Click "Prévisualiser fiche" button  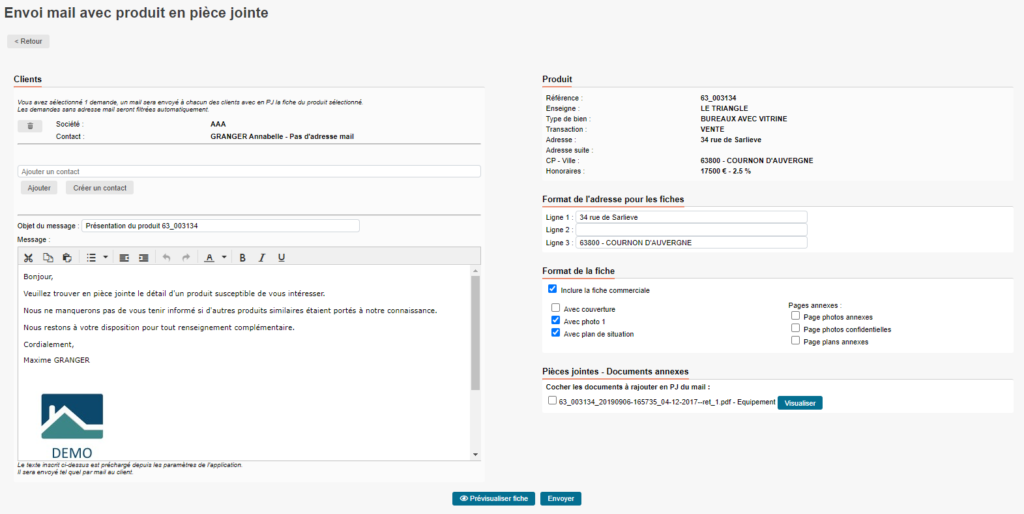[493, 498]
